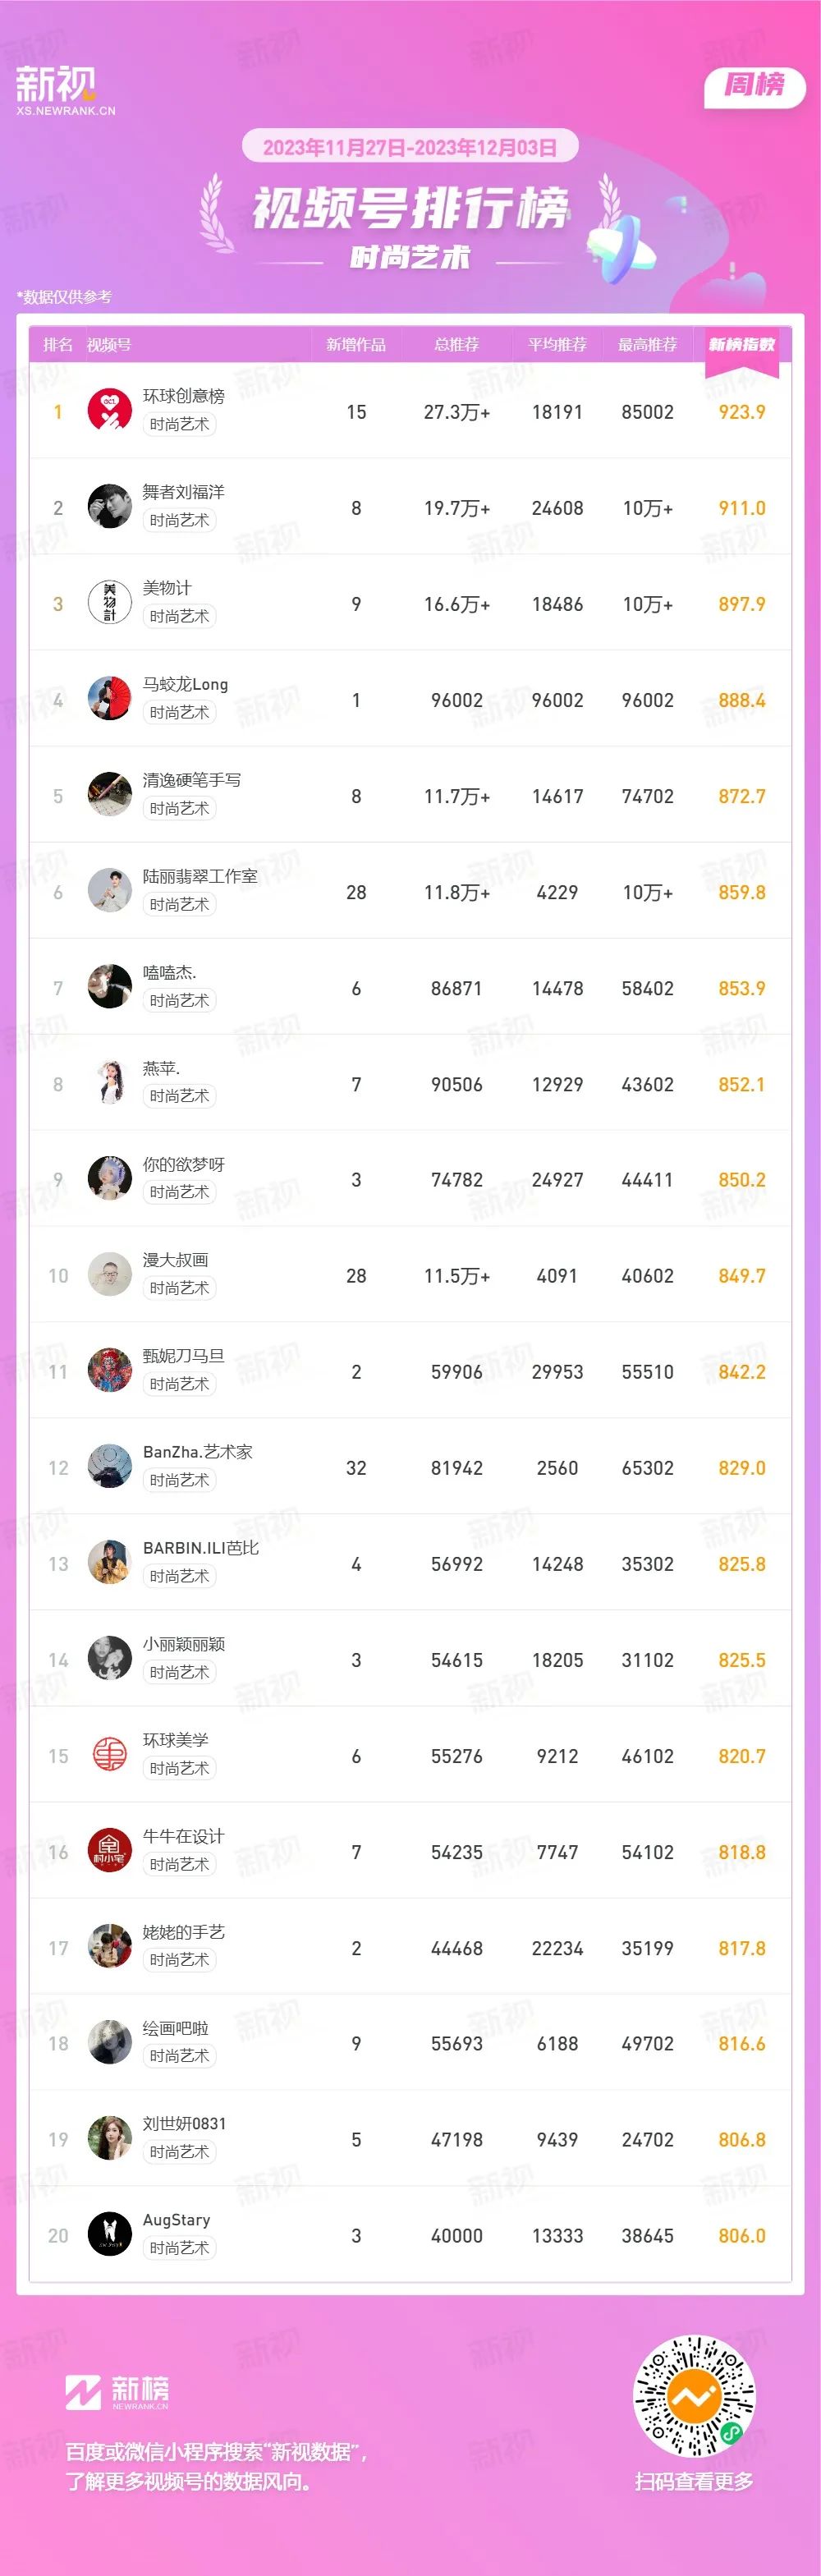Click 刘世妍0831 avatar photo
The image size is (821, 2576).
point(110,2139)
